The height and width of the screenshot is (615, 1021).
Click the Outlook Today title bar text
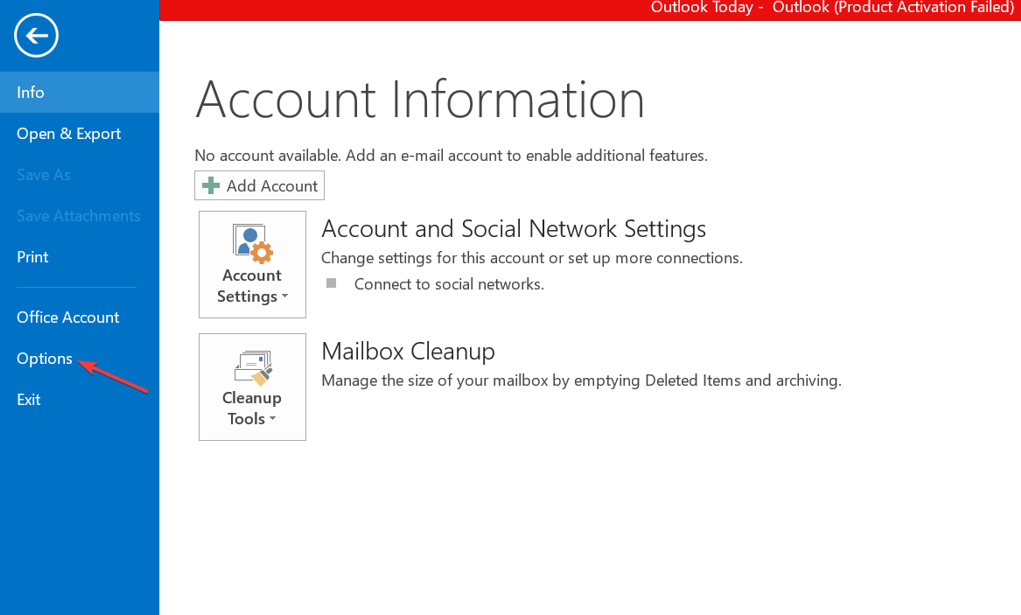click(x=832, y=8)
